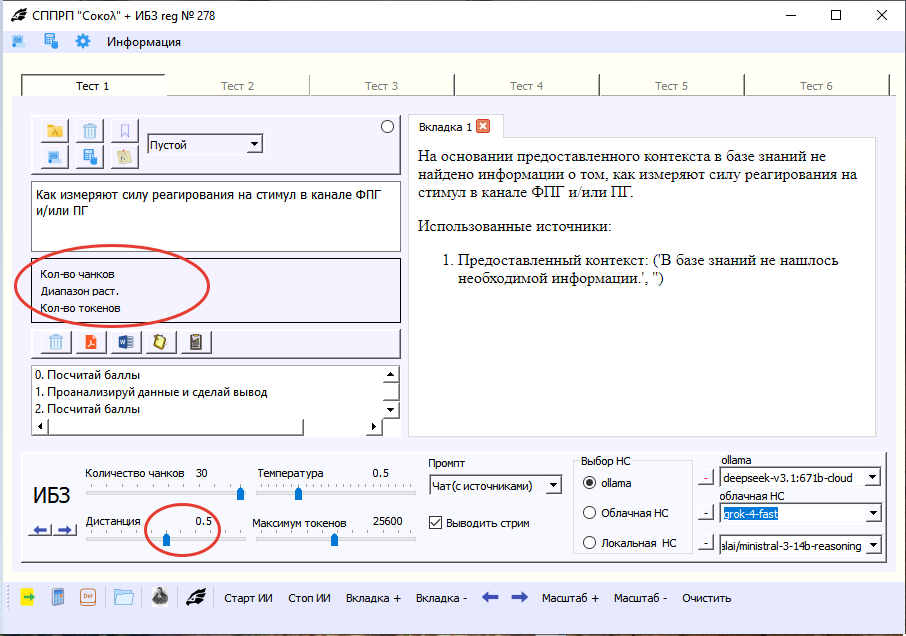
Task: Click the Температура slider handle
Action: 298,493
